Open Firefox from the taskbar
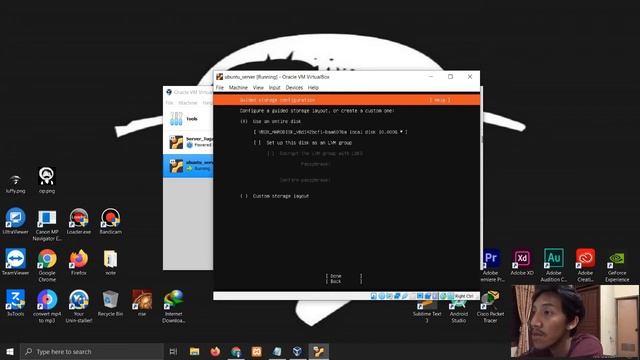Viewport: 640px width, 360px height. [x=215, y=351]
